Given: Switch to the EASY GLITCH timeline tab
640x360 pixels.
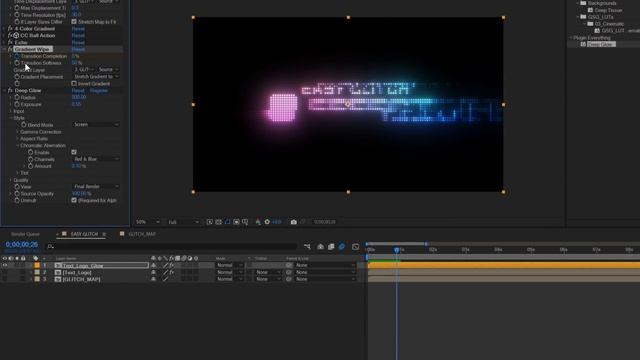Looking at the screenshot, I should (84, 234).
